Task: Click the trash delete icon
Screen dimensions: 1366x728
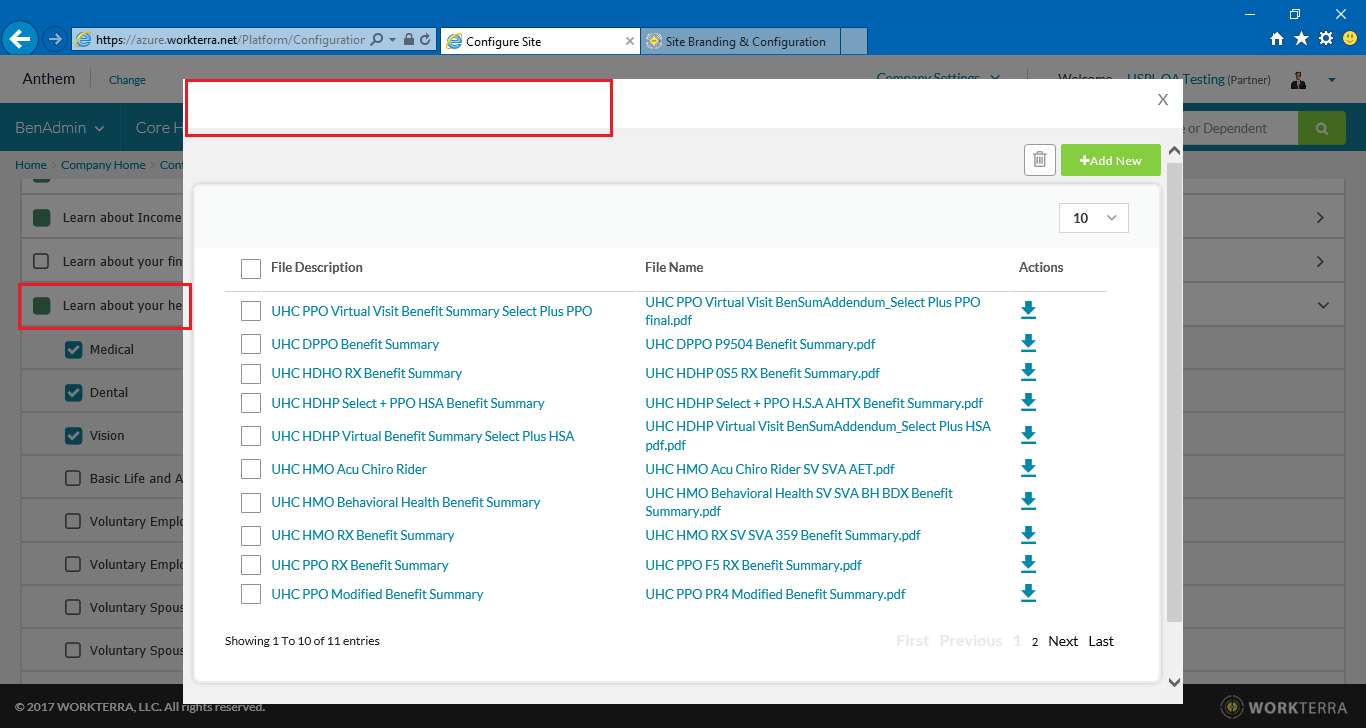Action: pyautogui.click(x=1040, y=160)
